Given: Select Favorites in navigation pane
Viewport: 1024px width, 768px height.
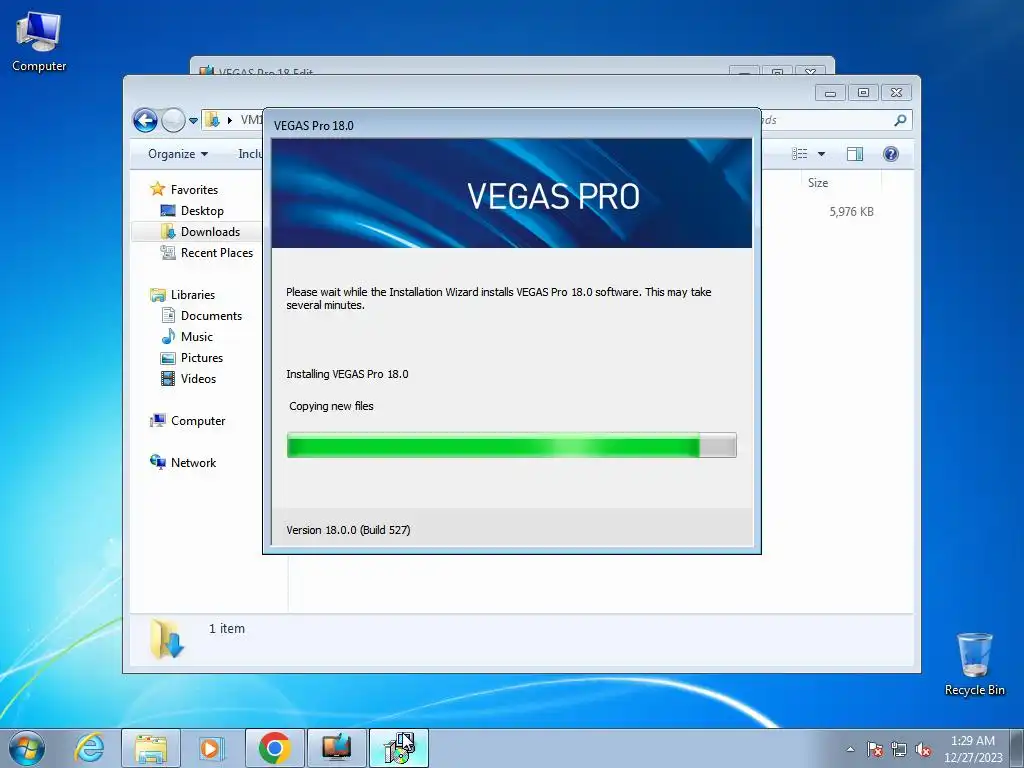Looking at the screenshot, I should tap(194, 189).
